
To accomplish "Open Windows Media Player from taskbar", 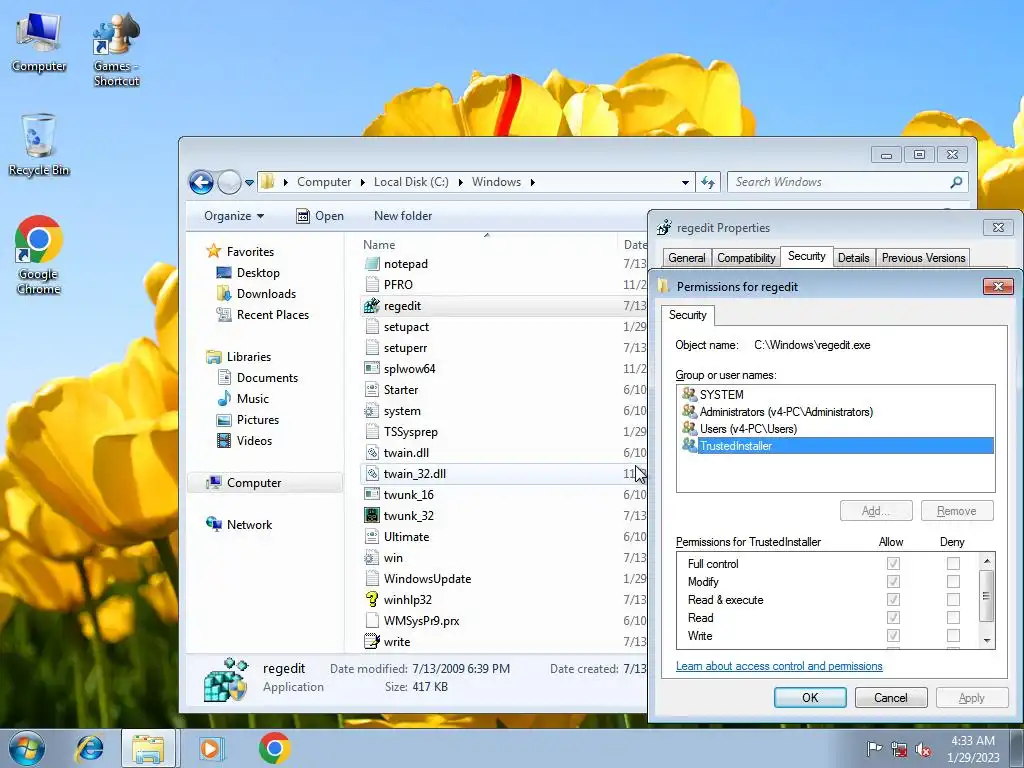I will (210, 748).
